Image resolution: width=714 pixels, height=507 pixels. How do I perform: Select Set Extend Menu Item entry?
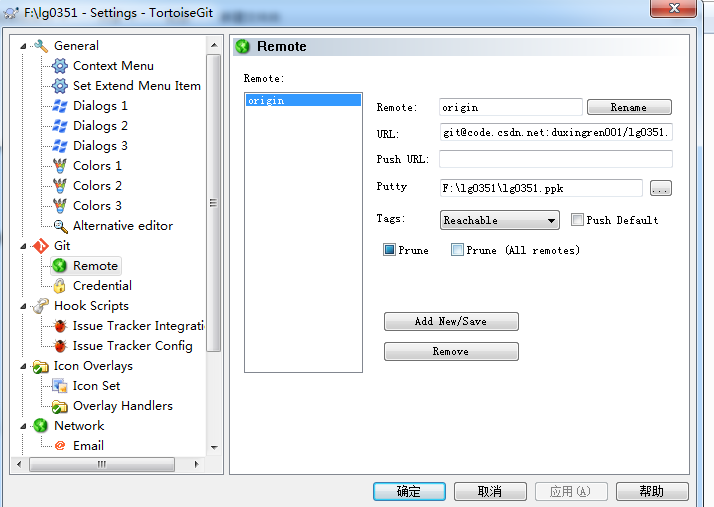tap(136, 86)
